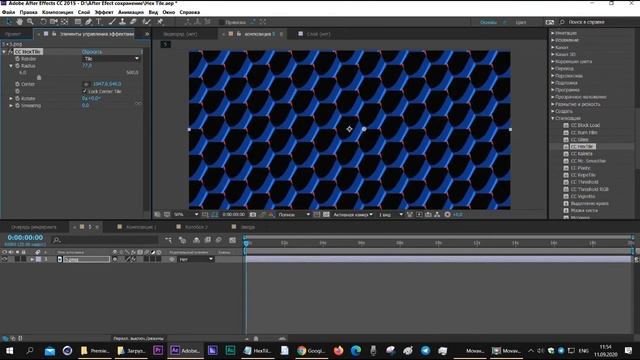This screenshot has height=360, width=640.
Task: Select the Pan Behind anchor point tool
Action: [x=64, y=22]
